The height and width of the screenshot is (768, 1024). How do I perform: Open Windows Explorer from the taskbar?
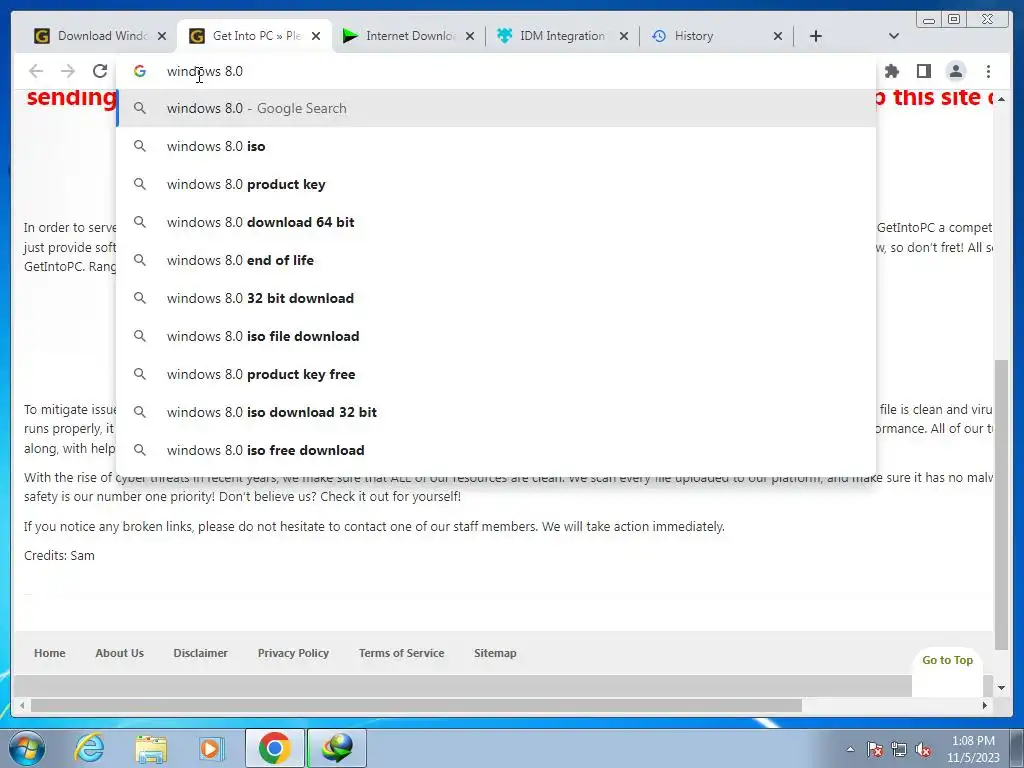pos(151,748)
